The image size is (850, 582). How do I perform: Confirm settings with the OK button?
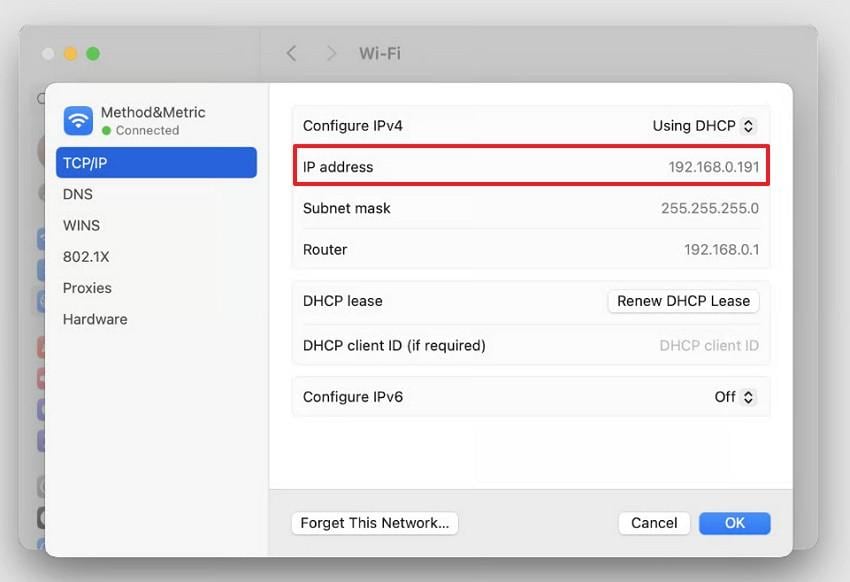(735, 523)
